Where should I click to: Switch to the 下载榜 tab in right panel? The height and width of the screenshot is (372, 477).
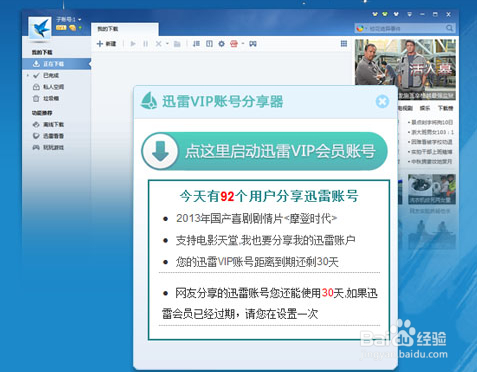pos(445,108)
